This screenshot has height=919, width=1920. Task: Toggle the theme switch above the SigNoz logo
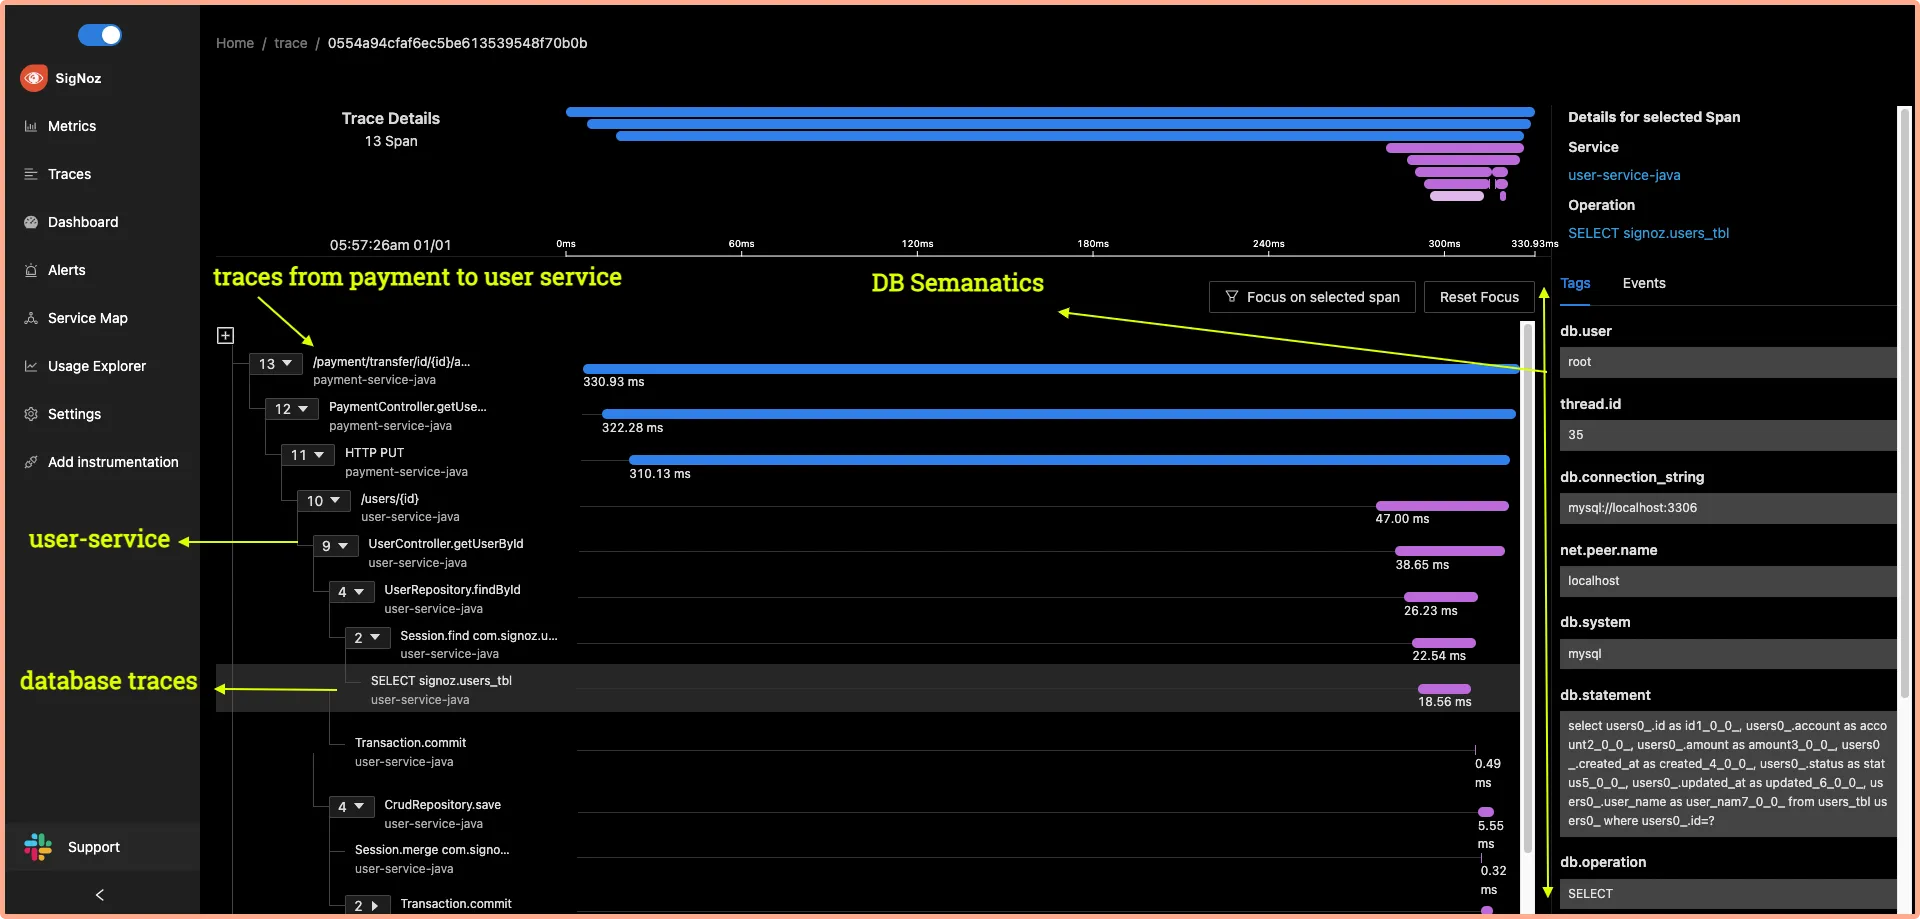coord(100,35)
